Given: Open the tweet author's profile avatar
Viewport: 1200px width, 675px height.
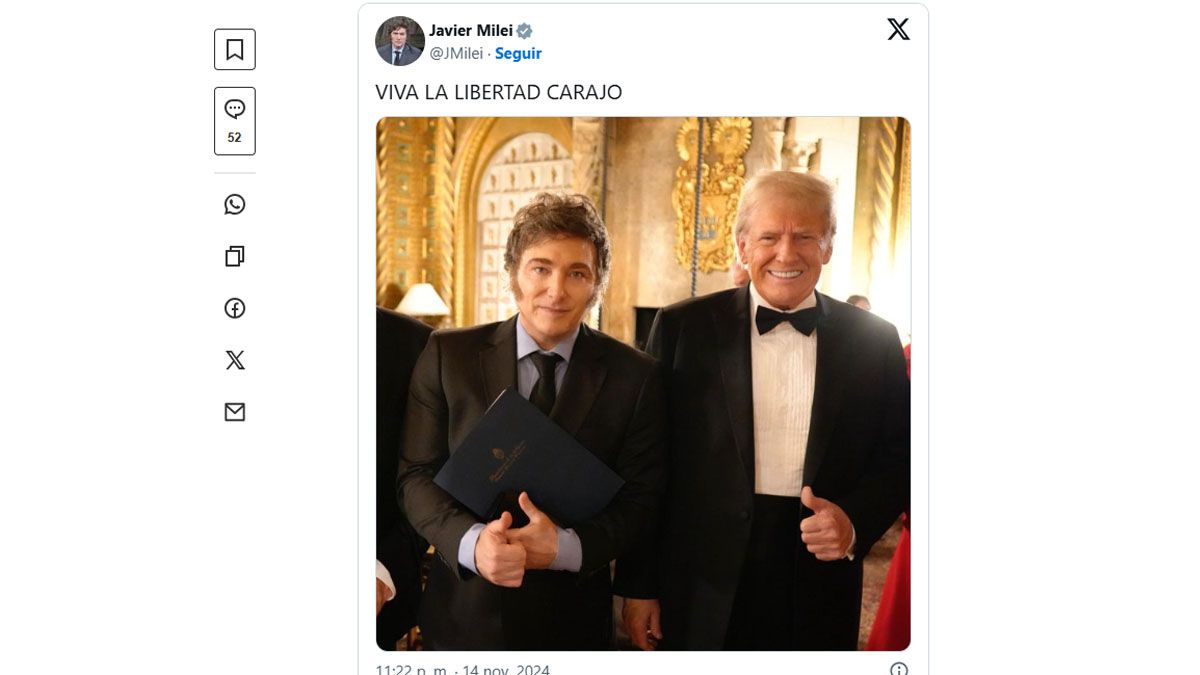Looking at the screenshot, I should [x=400, y=41].
